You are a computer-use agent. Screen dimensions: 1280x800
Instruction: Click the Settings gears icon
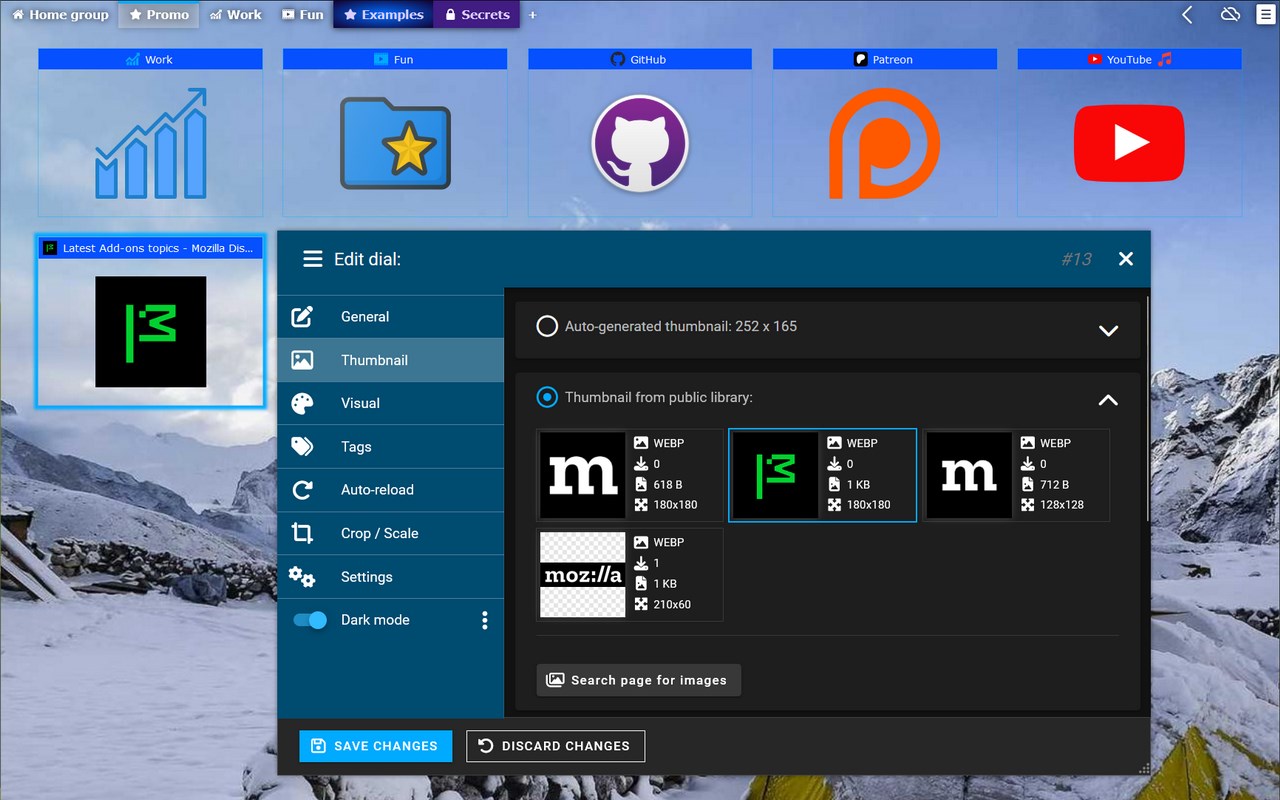coord(302,577)
